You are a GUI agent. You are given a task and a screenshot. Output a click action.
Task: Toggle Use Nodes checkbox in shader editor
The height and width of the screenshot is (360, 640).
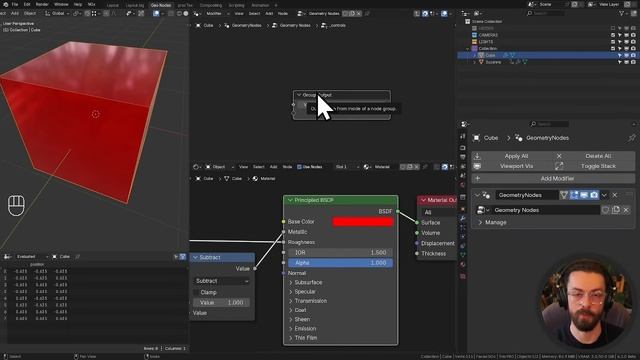pyautogui.click(x=299, y=167)
